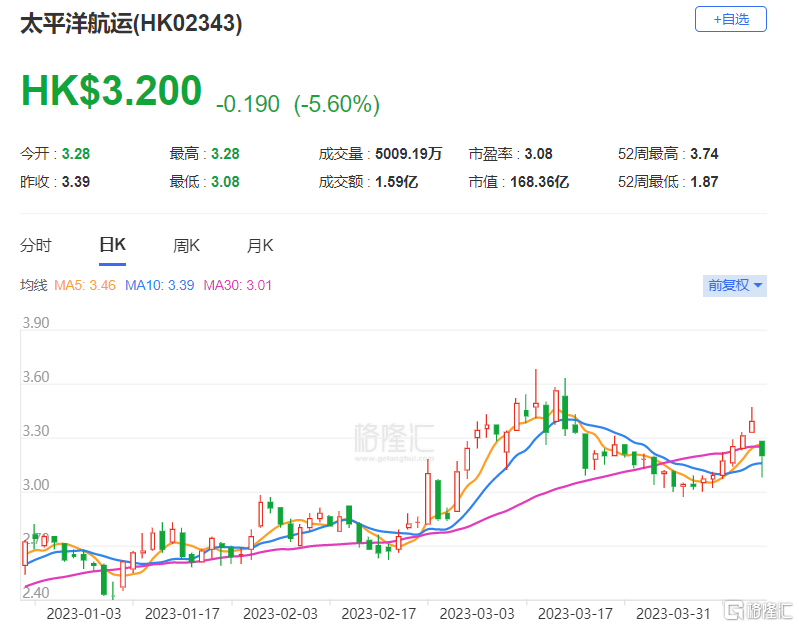This screenshot has height=627, width=799.
Task: Click the 市值 market cap 168.36亿
Action: pos(540,182)
